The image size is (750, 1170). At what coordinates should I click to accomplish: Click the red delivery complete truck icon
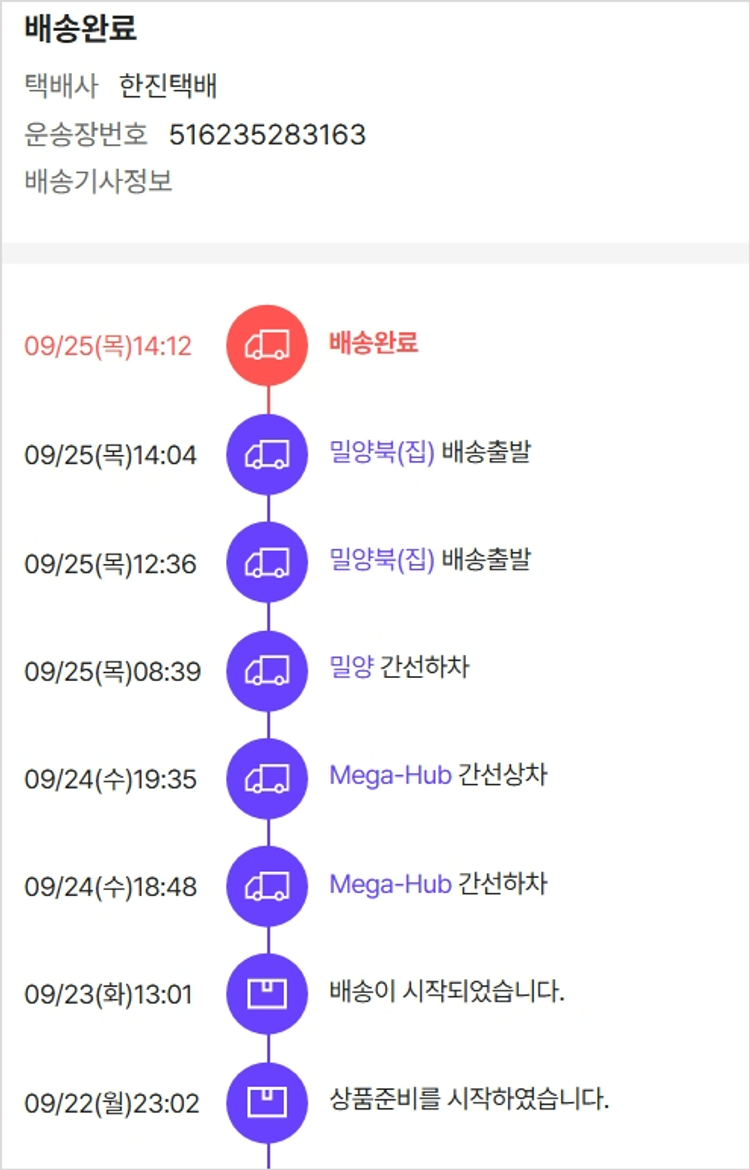pyautogui.click(x=267, y=346)
